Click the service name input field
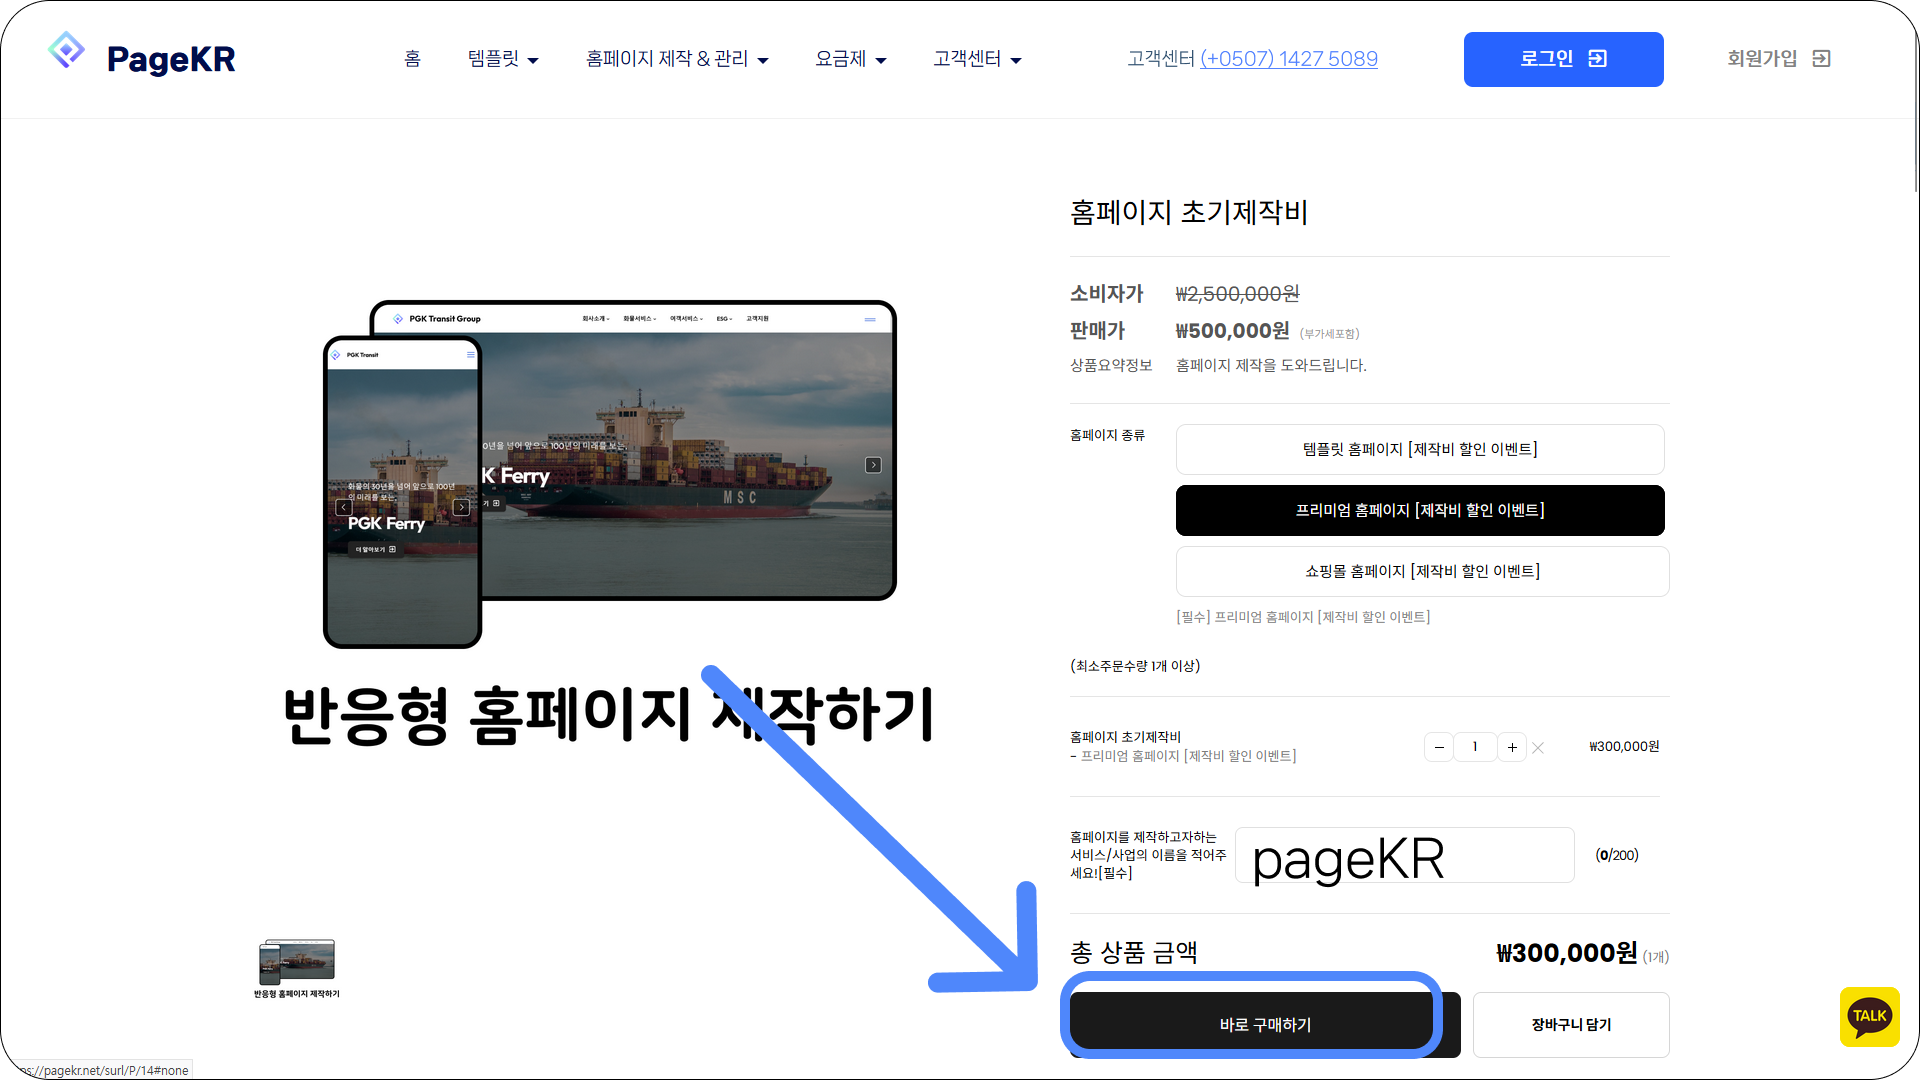 tap(1404, 856)
